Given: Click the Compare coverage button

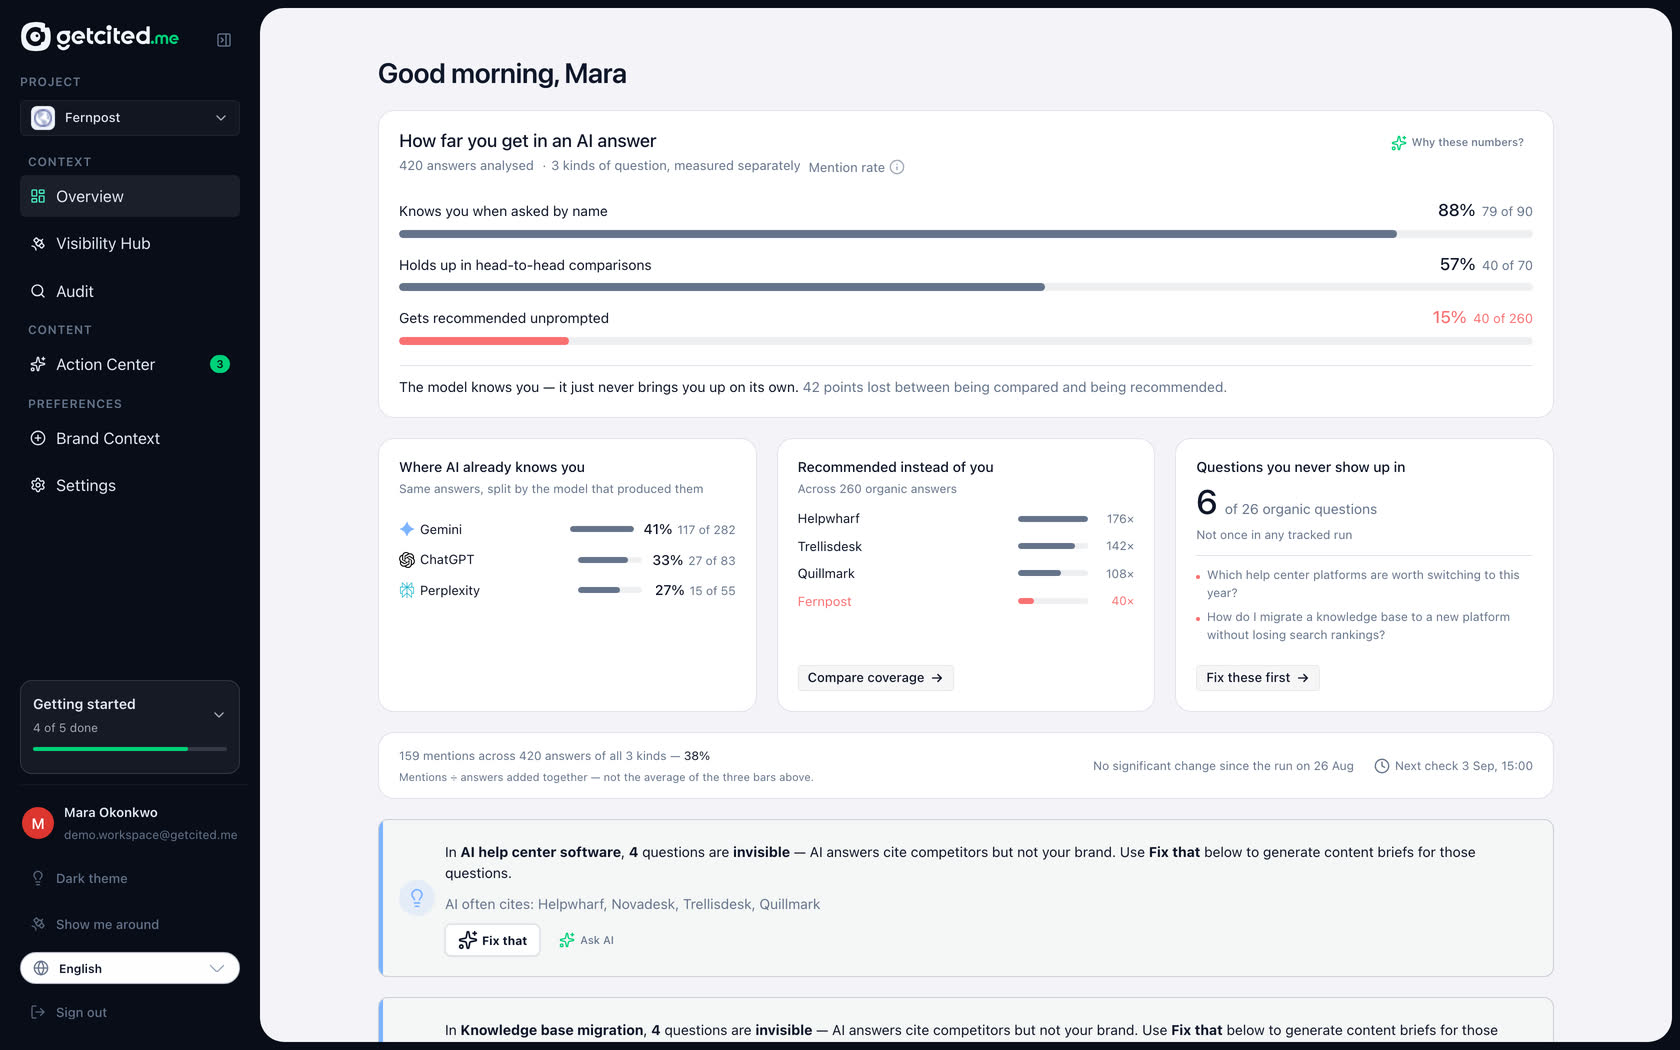Looking at the screenshot, I should [875, 678].
